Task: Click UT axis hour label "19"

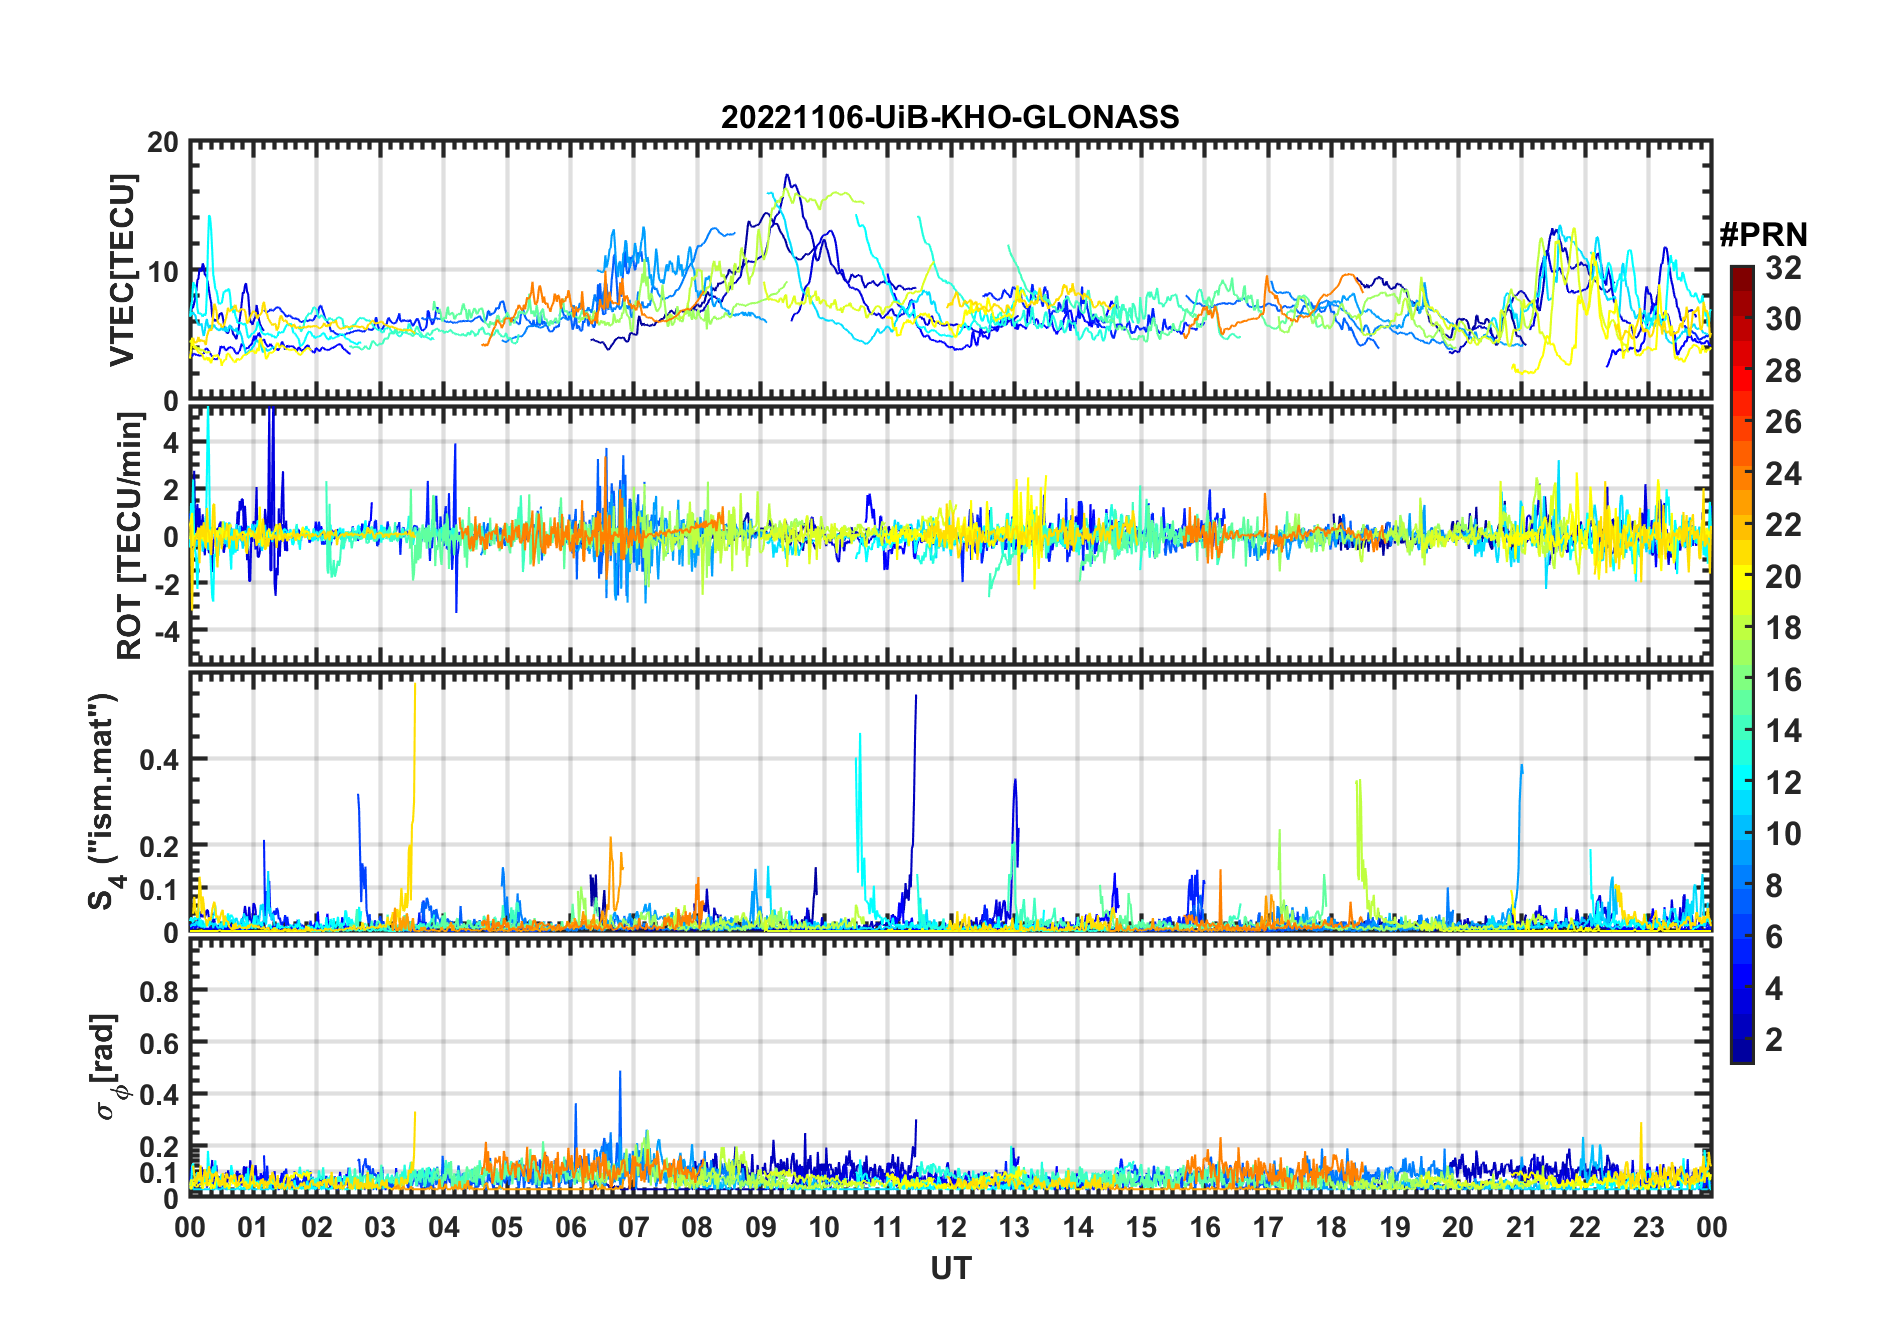Action: [1395, 1228]
